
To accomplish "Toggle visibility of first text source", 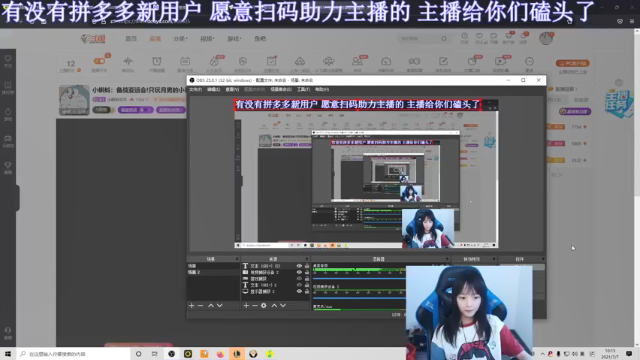I will (x=299, y=266).
